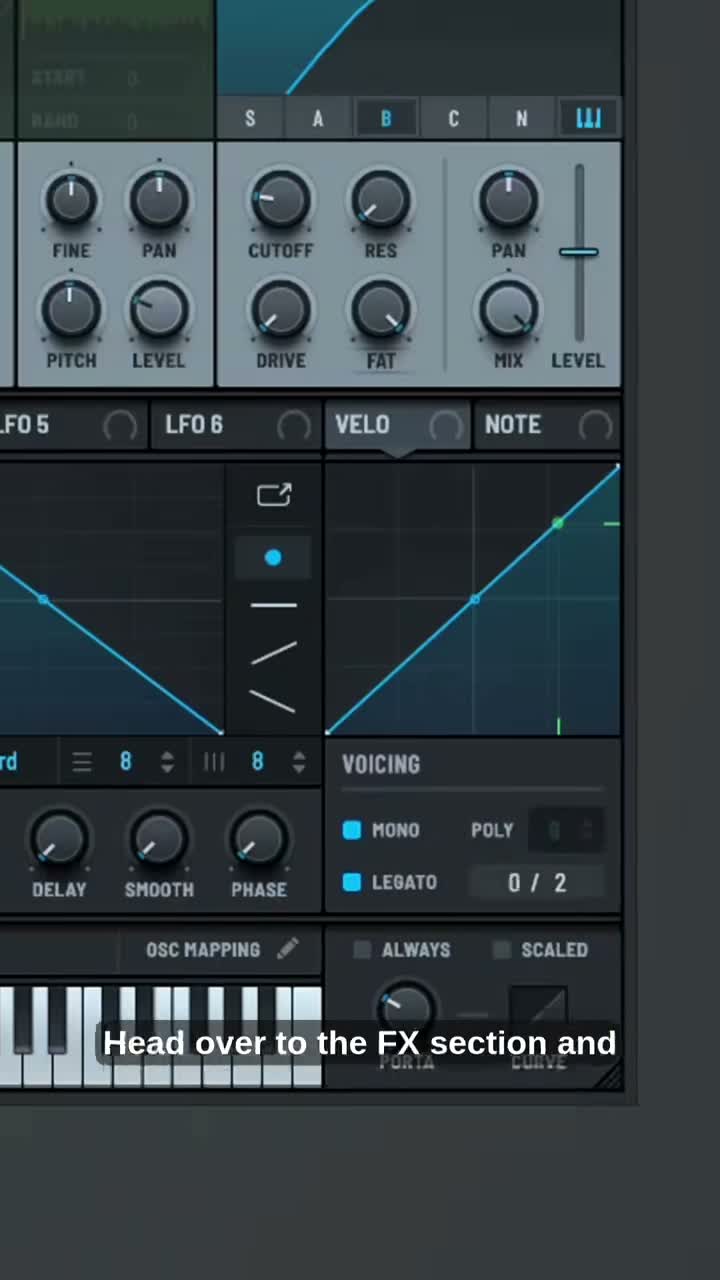Select the flat line shape icon
720x1280 pixels.
tap(273, 606)
